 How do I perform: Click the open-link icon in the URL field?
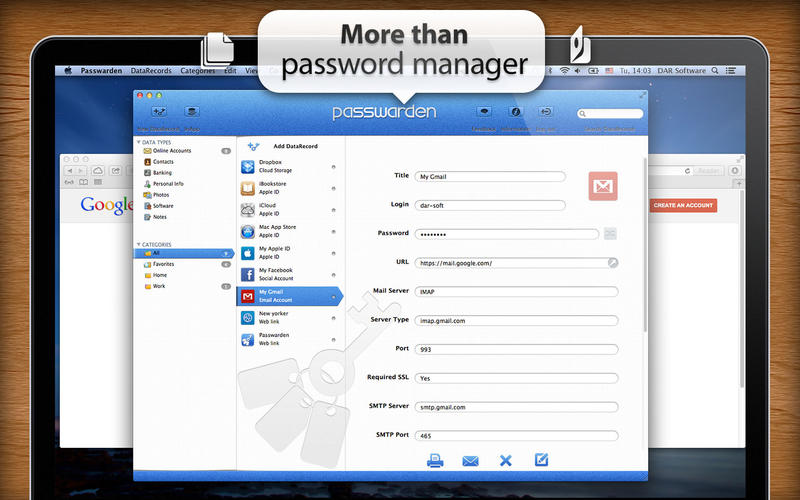[613, 263]
